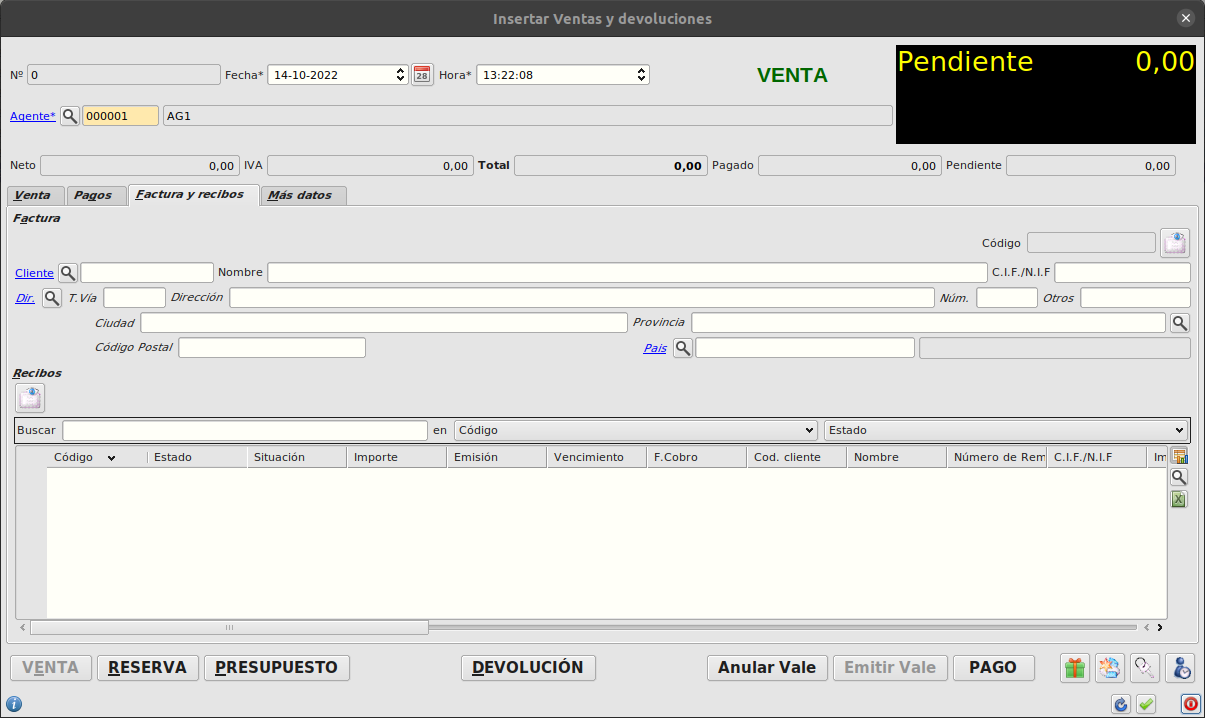
Task: Follow the País link
Action: [x=655, y=348]
